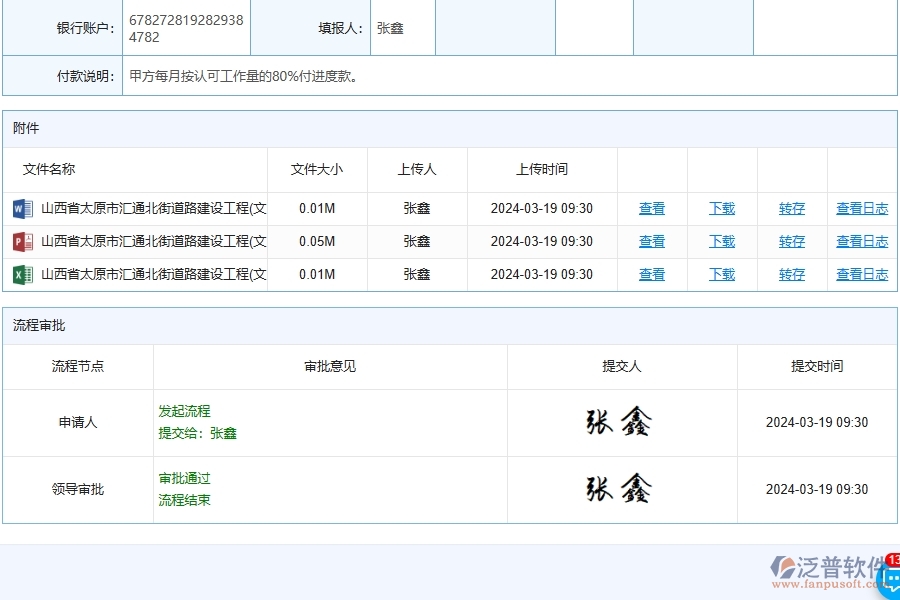Image resolution: width=900 pixels, height=600 pixels.
Task: Click 下载 on the Excel attachment row
Action: (x=721, y=274)
